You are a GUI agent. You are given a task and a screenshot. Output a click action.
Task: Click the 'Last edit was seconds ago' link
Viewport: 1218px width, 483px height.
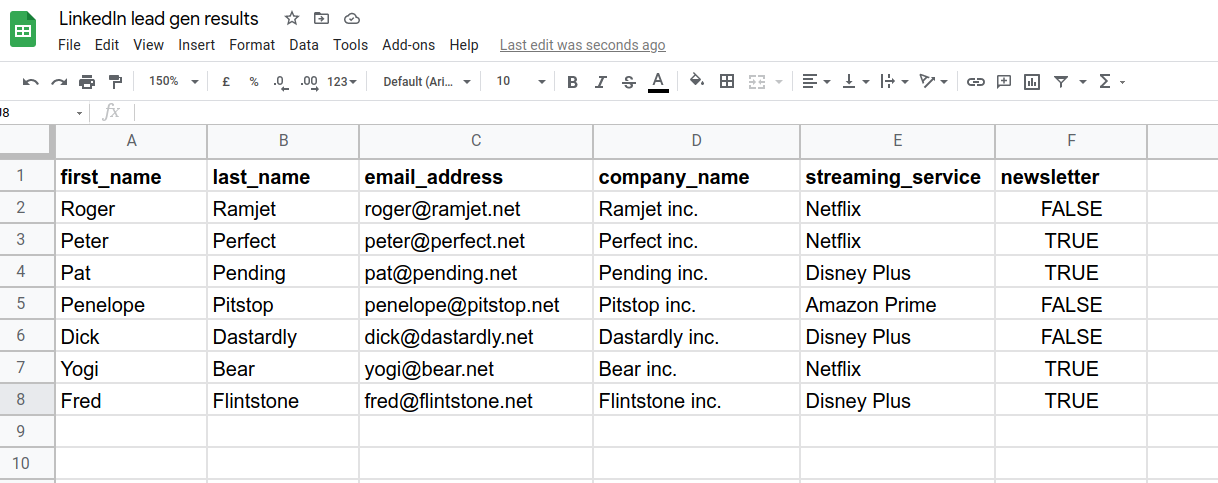tap(582, 45)
